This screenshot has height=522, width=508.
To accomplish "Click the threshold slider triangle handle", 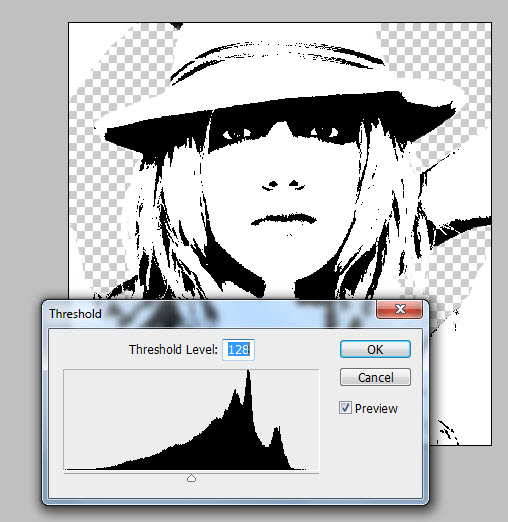I will (x=191, y=478).
